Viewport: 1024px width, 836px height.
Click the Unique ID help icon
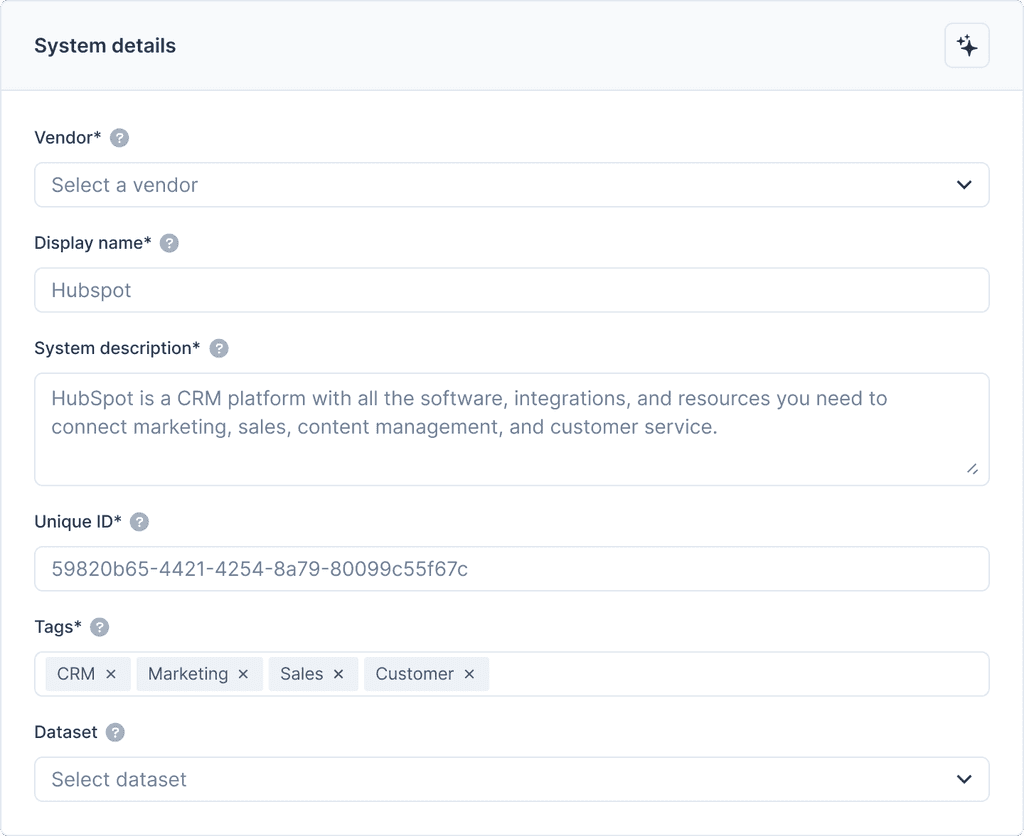(x=139, y=522)
